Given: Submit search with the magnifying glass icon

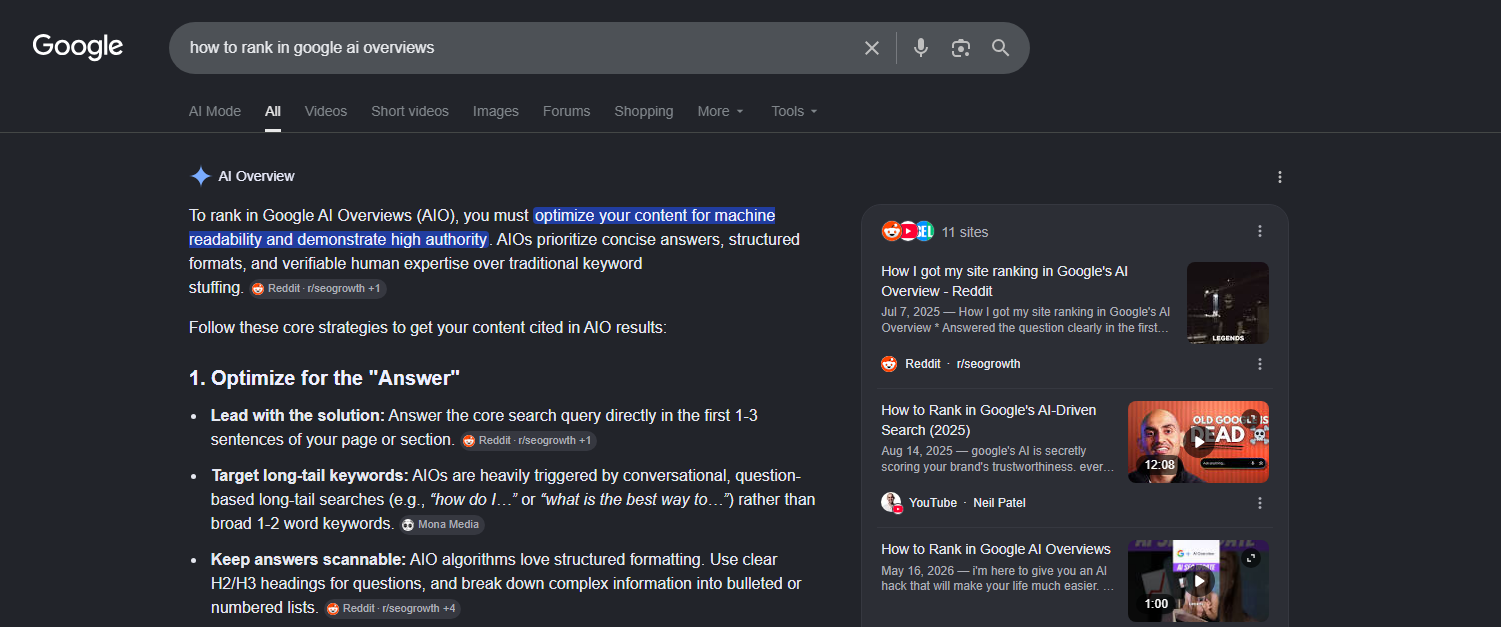Looking at the screenshot, I should 1001,48.
